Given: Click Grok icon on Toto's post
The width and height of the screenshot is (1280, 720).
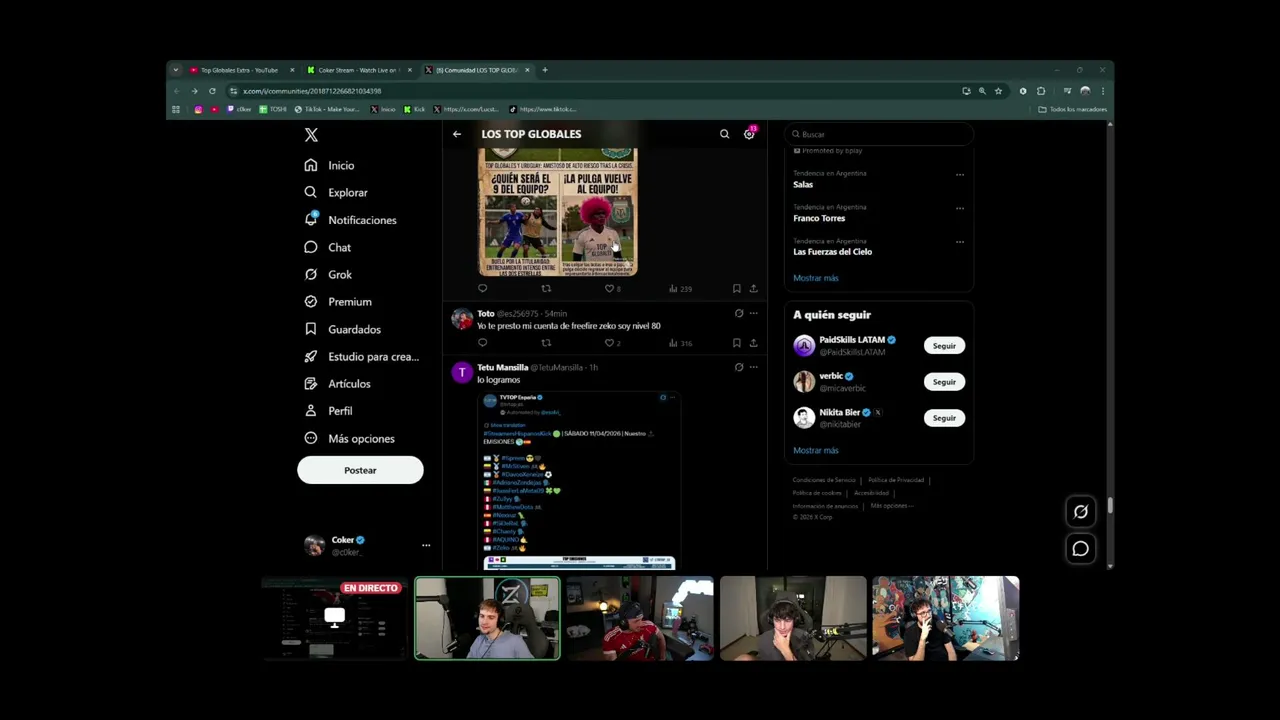Looking at the screenshot, I should coord(739,313).
